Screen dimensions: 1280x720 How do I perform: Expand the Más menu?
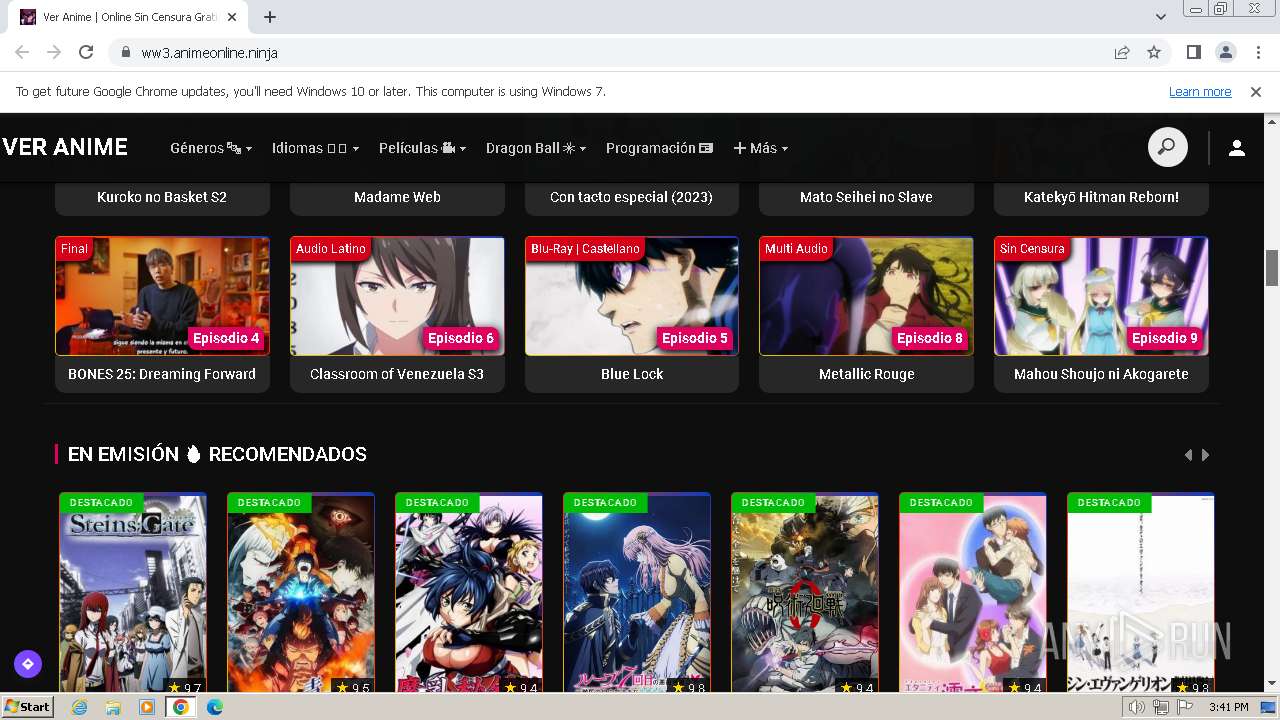click(761, 148)
